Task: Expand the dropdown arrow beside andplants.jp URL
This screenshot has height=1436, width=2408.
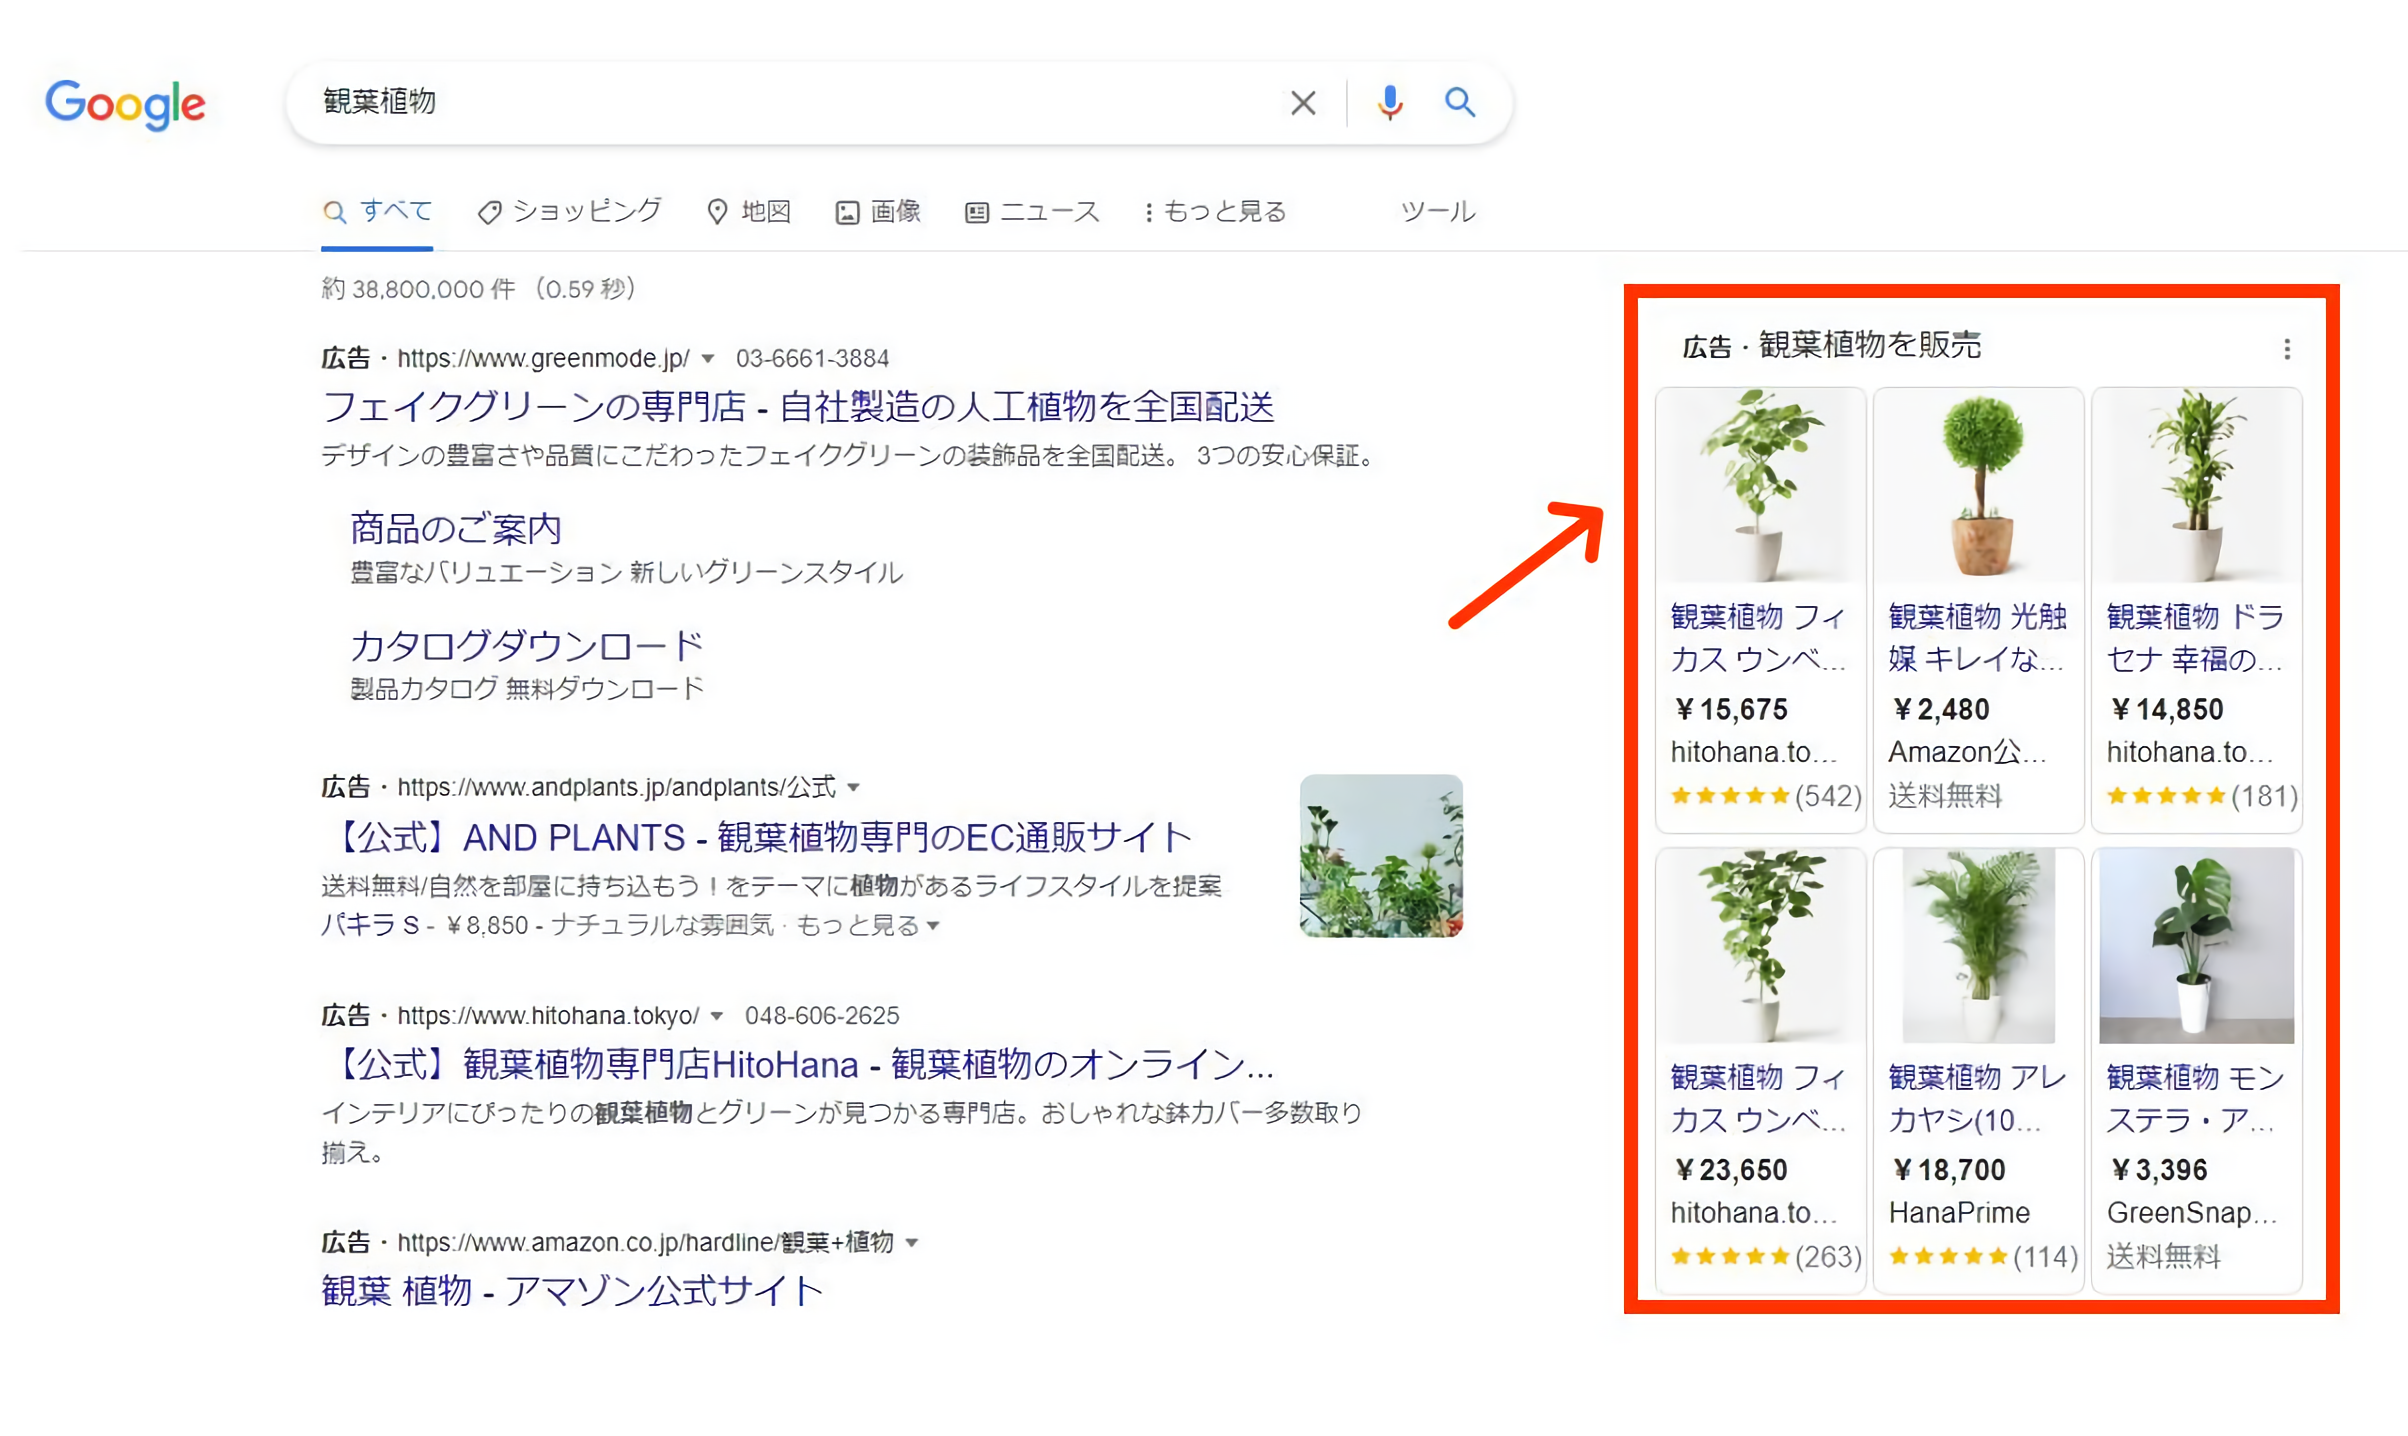Action: pyautogui.click(x=853, y=787)
